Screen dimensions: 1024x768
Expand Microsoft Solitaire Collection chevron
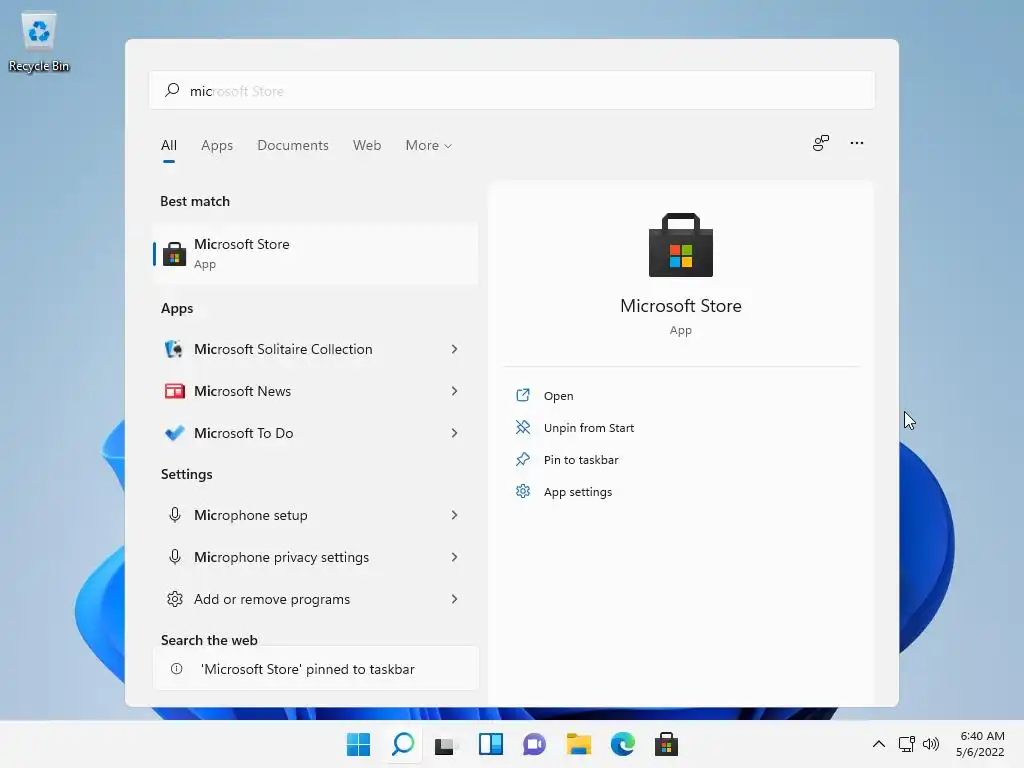[x=455, y=349]
